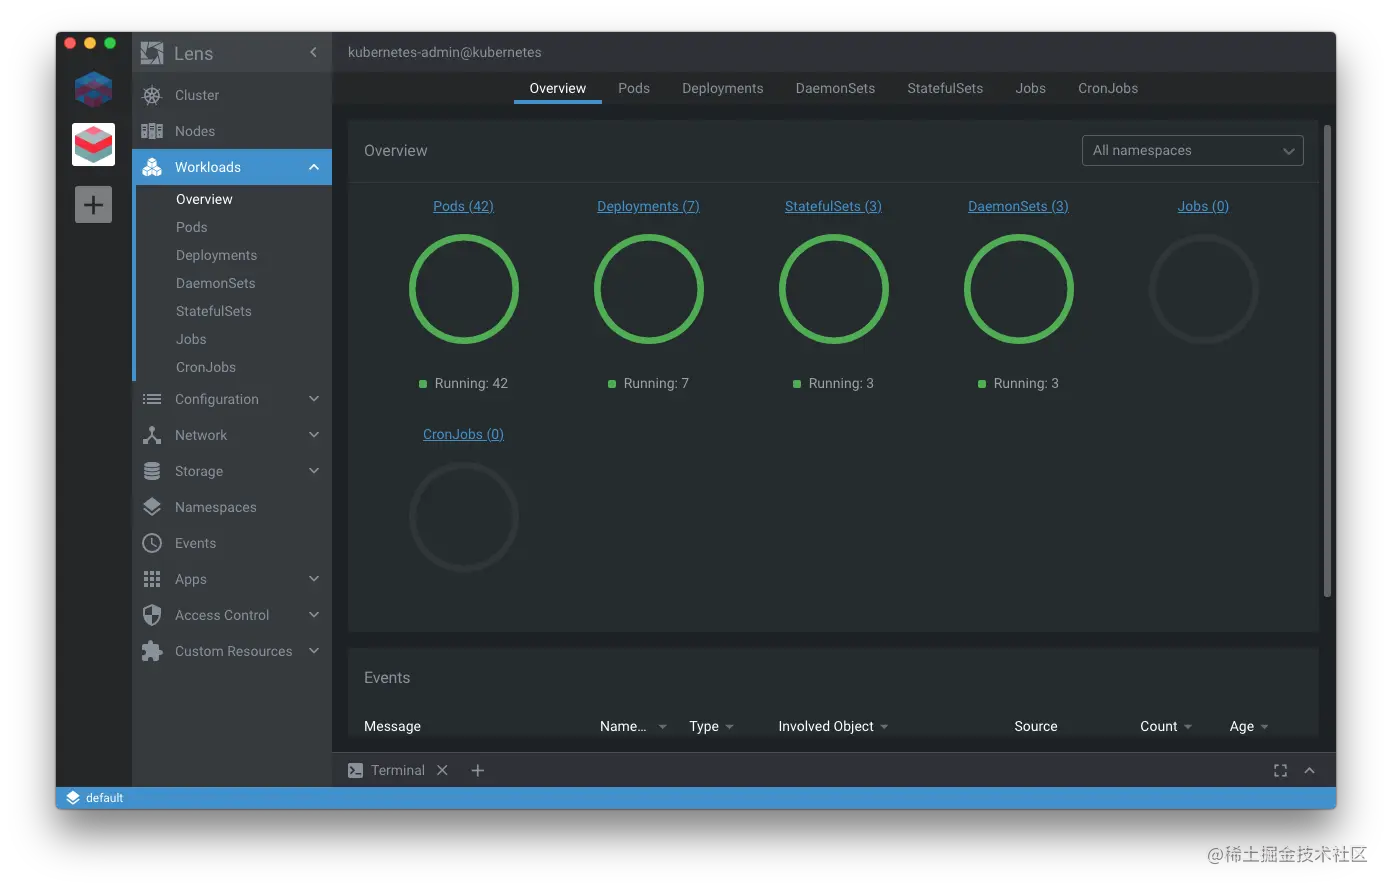Screen dimensions: 1392x889
Task: Open the Jobs (0) link
Action: 1203,206
